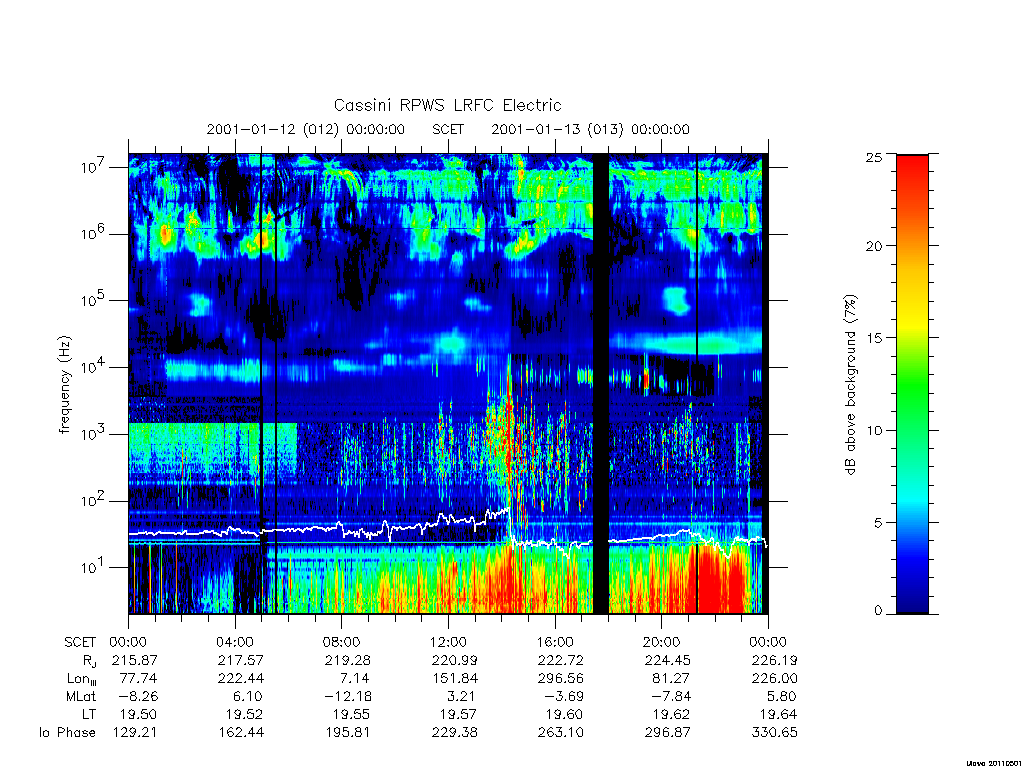The height and width of the screenshot is (768, 1024).
Task: Click the radial distance value "219.28"
Action: click(347, 660)
